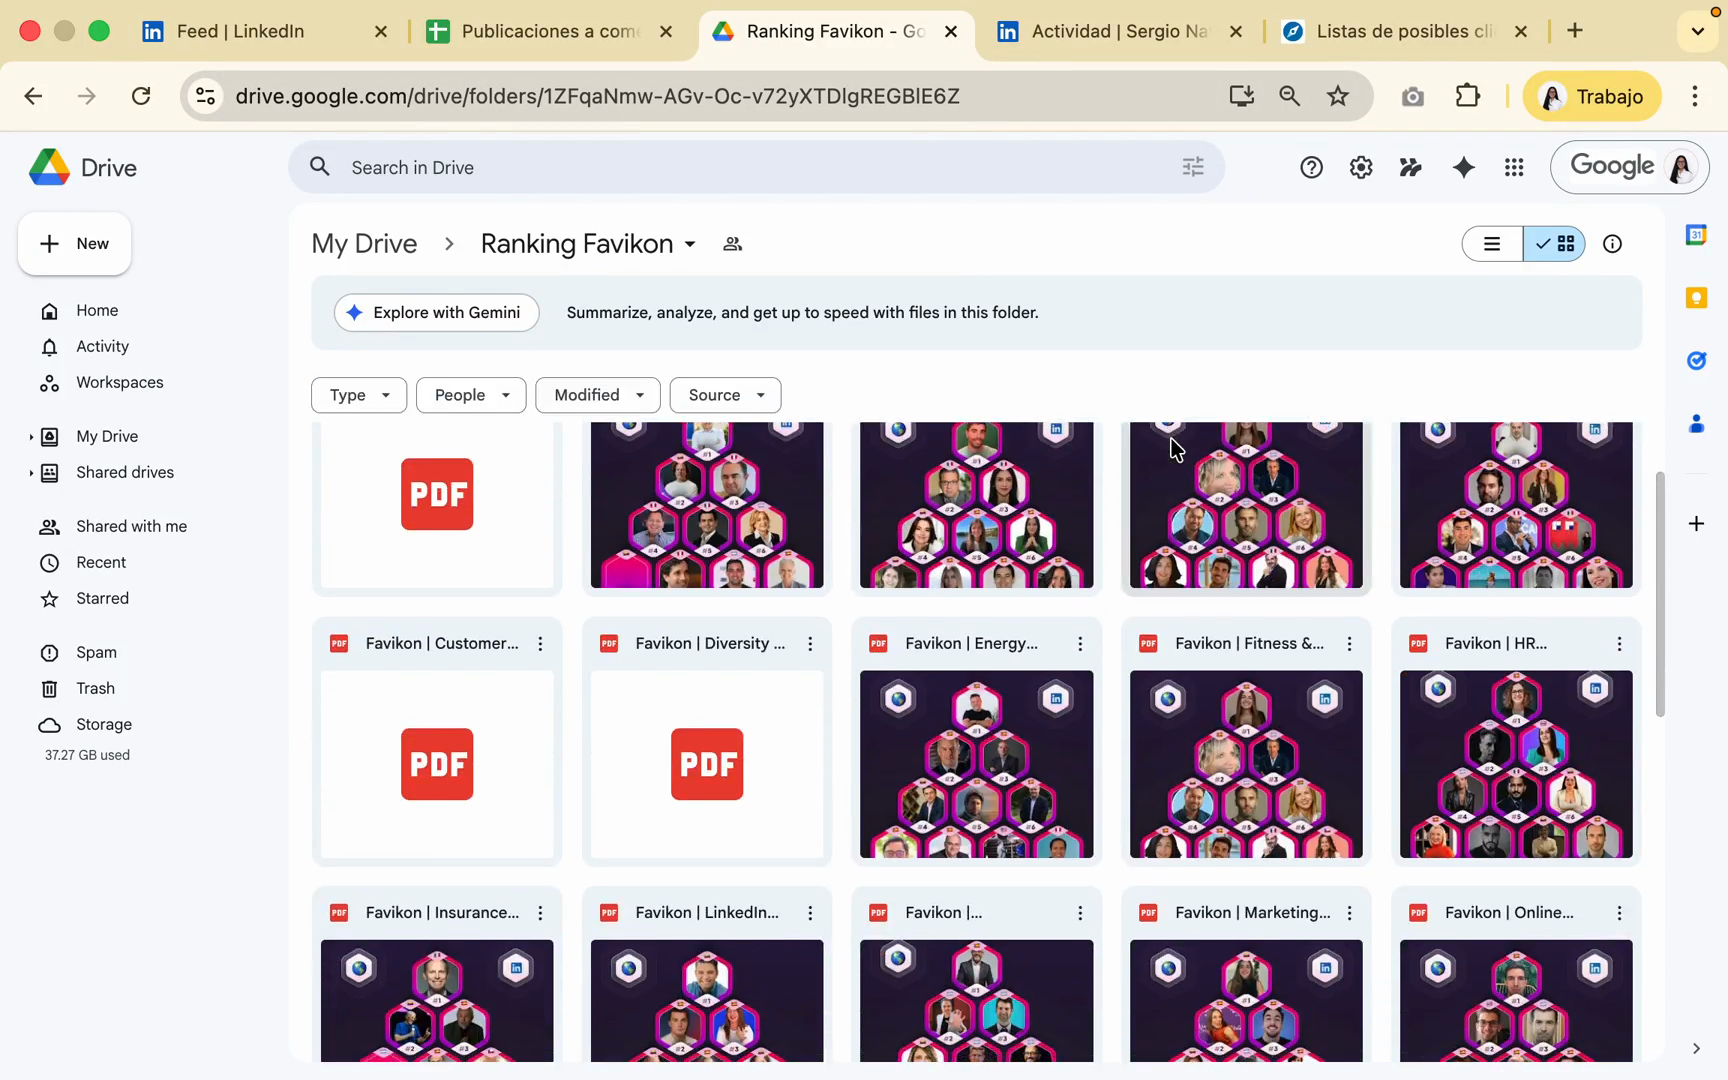Click the New button
Screen dimensions: 1728x1080
[x=74, y=244]
